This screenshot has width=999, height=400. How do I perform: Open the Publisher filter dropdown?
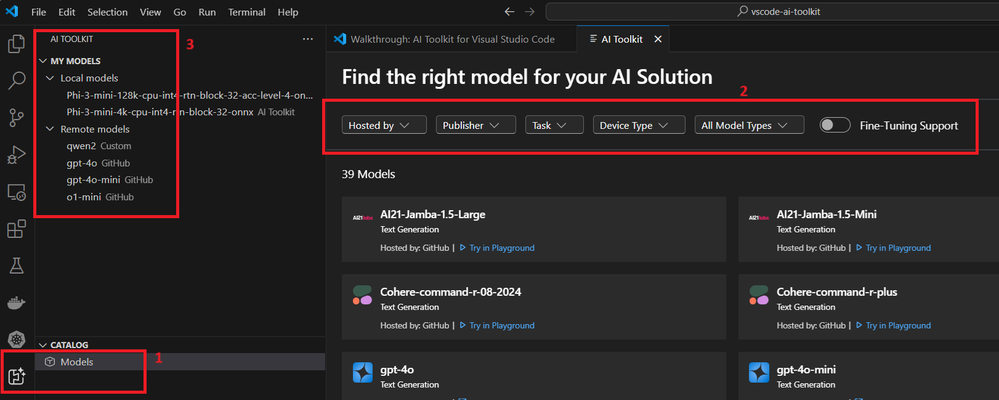(475, 125)
